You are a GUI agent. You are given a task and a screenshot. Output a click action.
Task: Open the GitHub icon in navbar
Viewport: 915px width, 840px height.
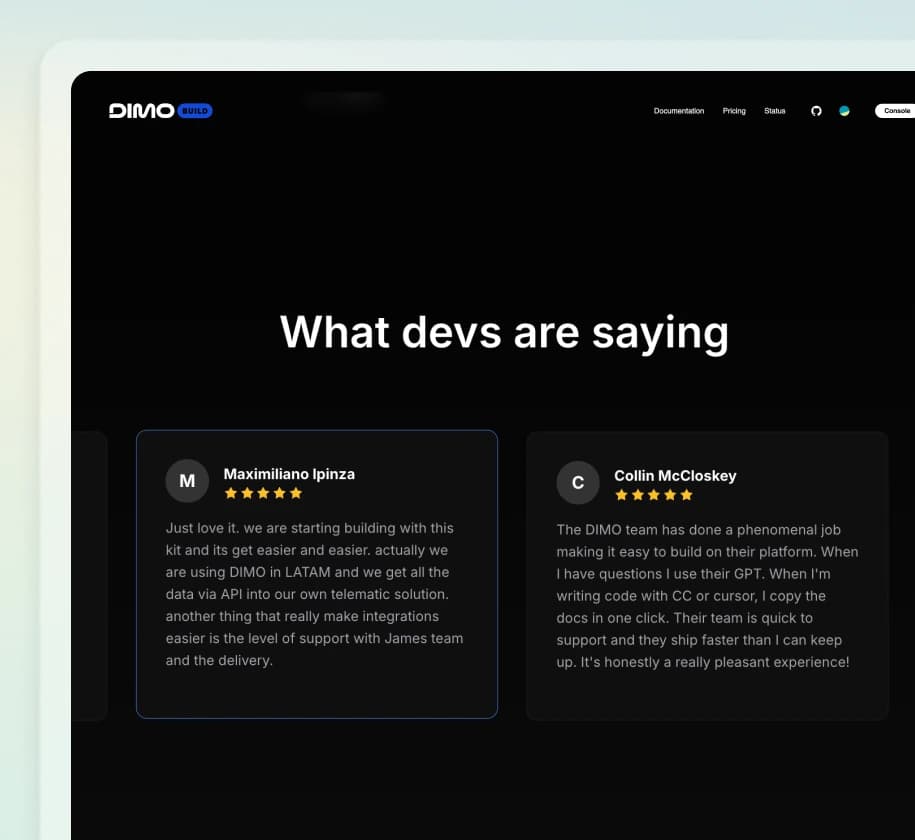[x=816, y=111]
